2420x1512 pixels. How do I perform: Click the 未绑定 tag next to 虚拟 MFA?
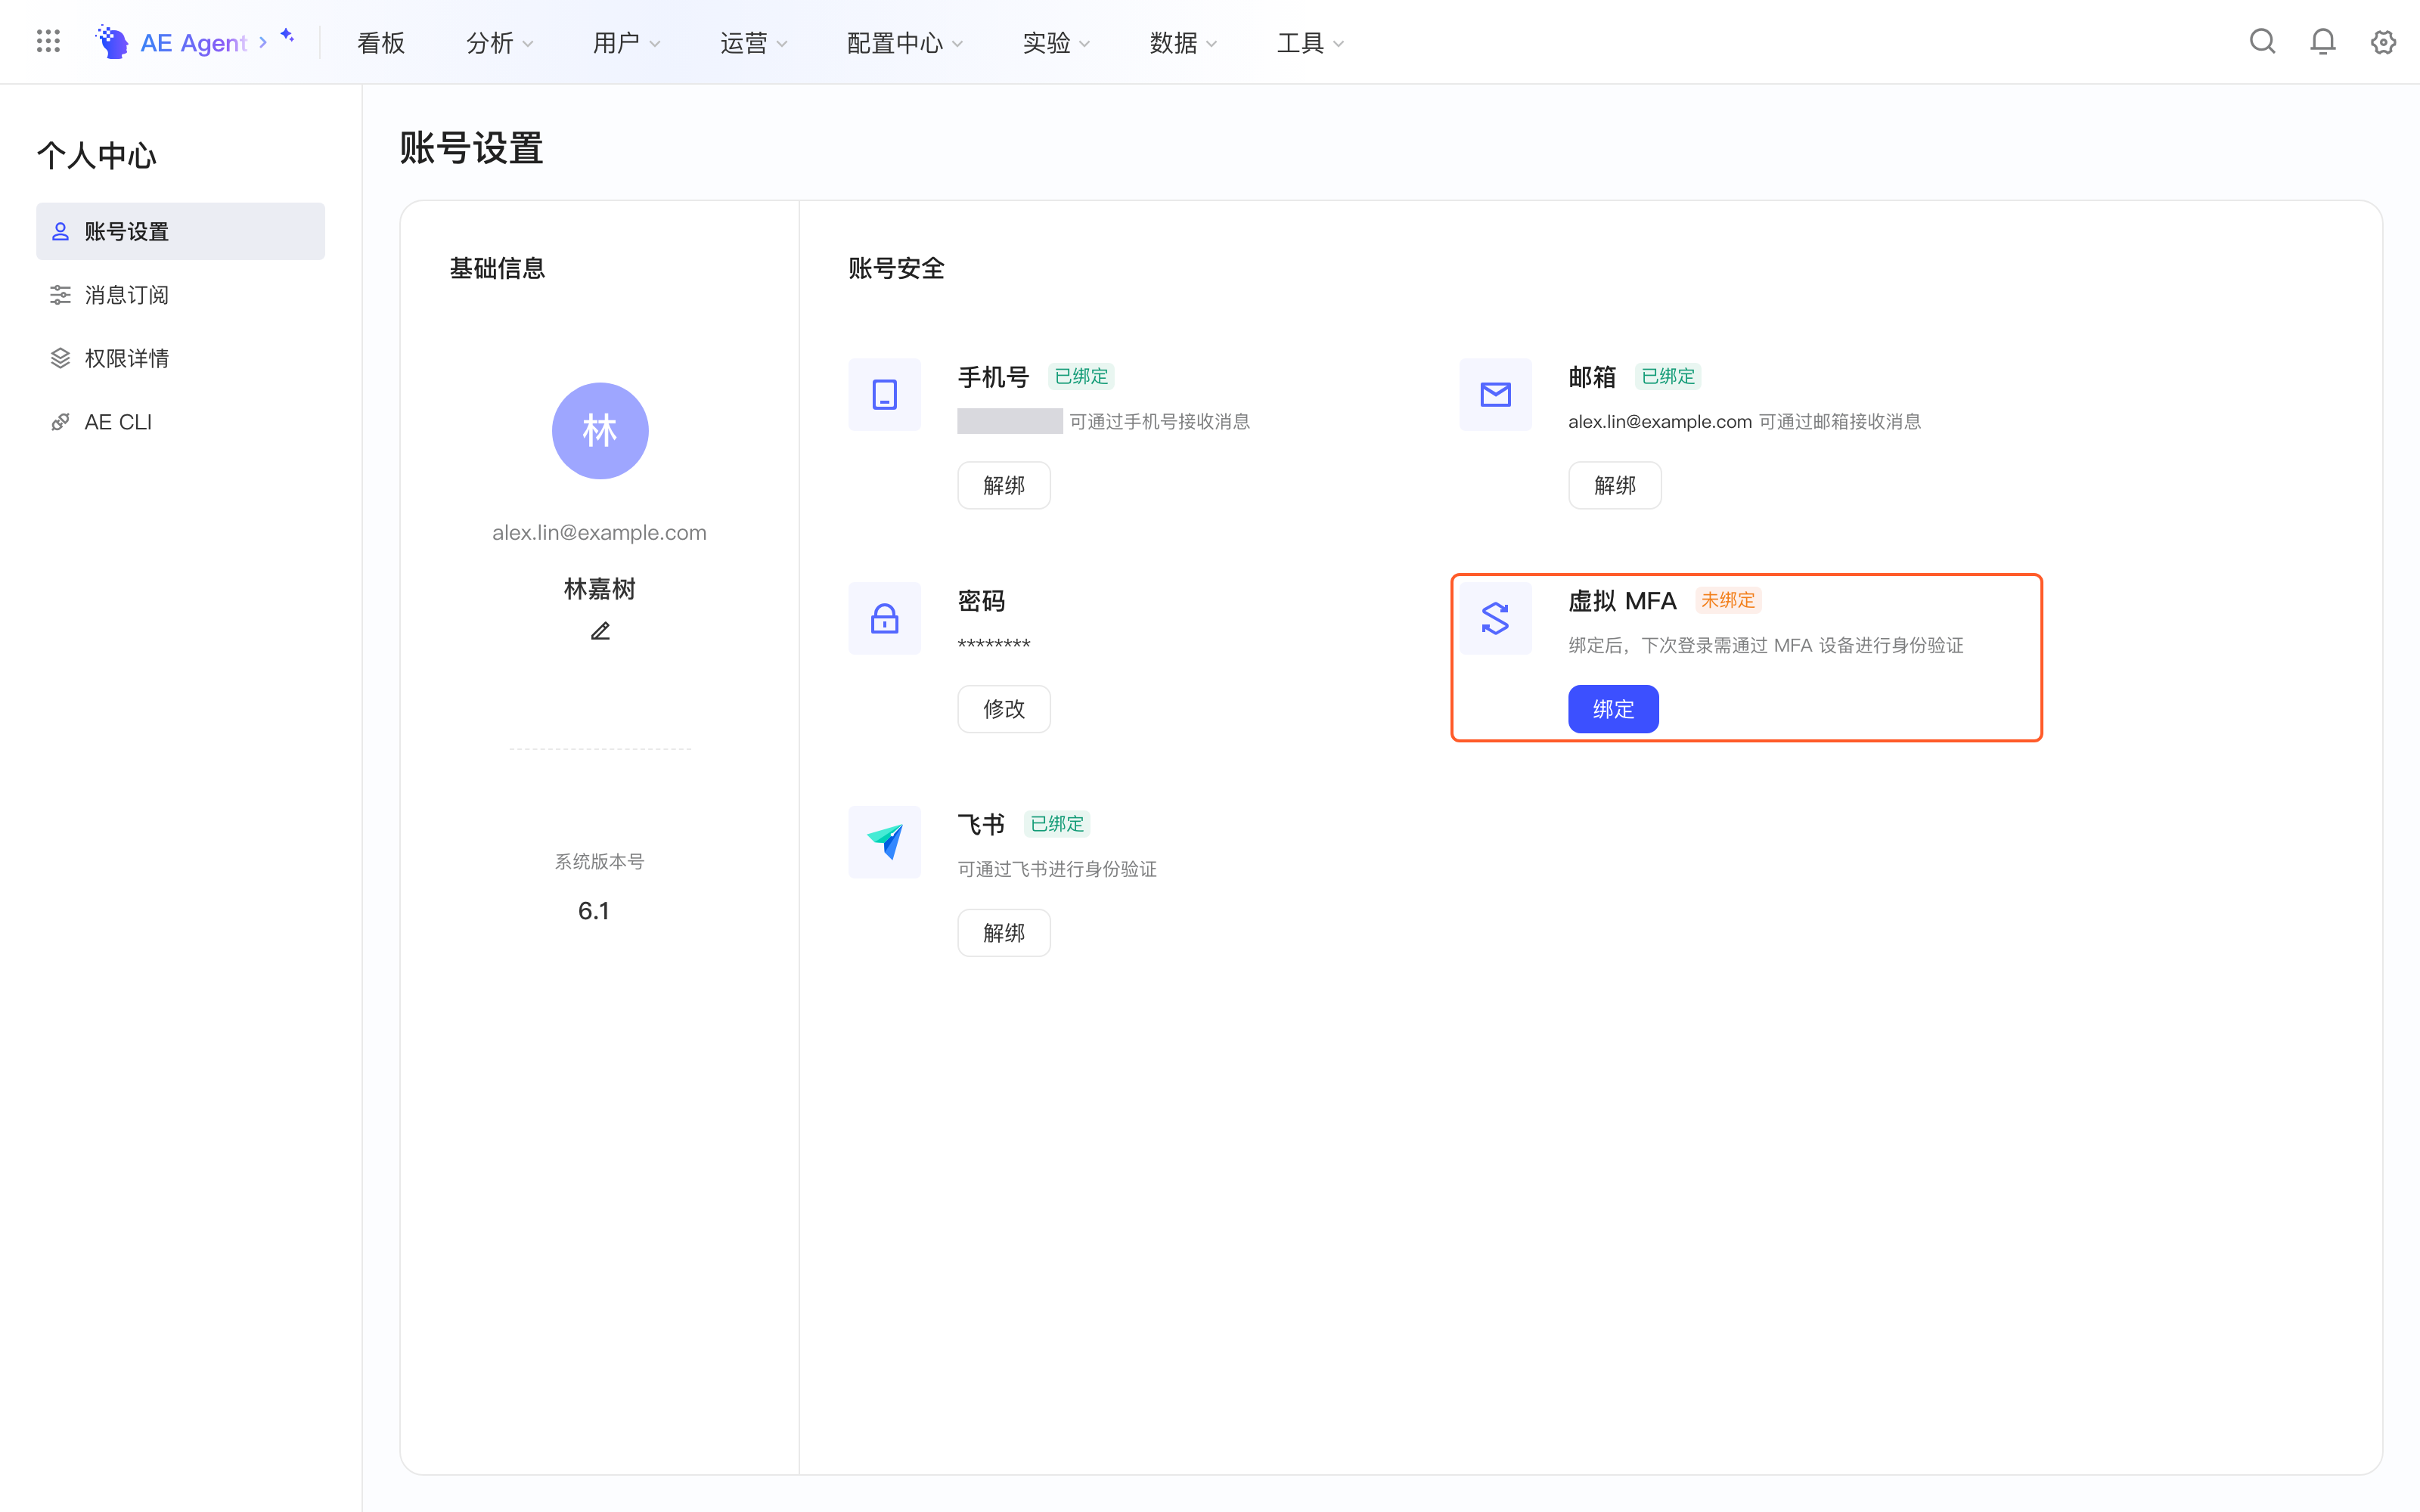click(1728, 600)
